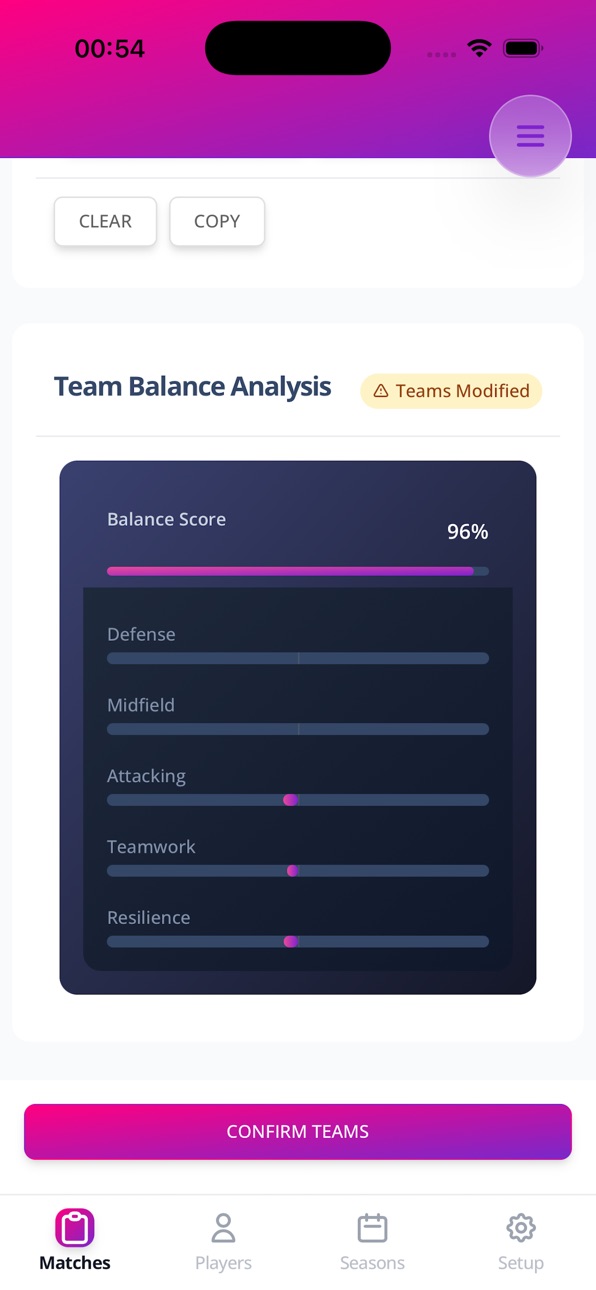Clear the generated teams

[105, 221]
